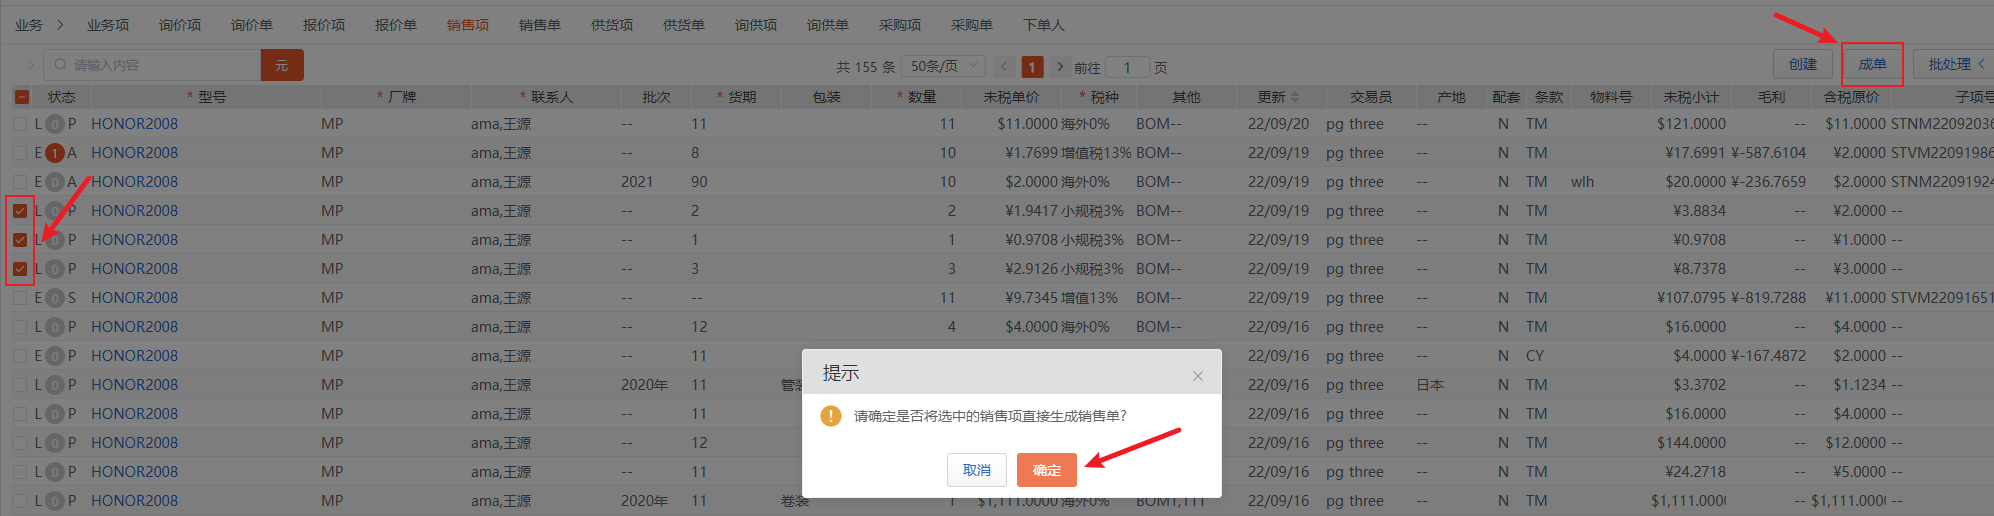Switch to the 销售单 tab
Screen dimensions: 1994x516
click(x=539, y=25)
